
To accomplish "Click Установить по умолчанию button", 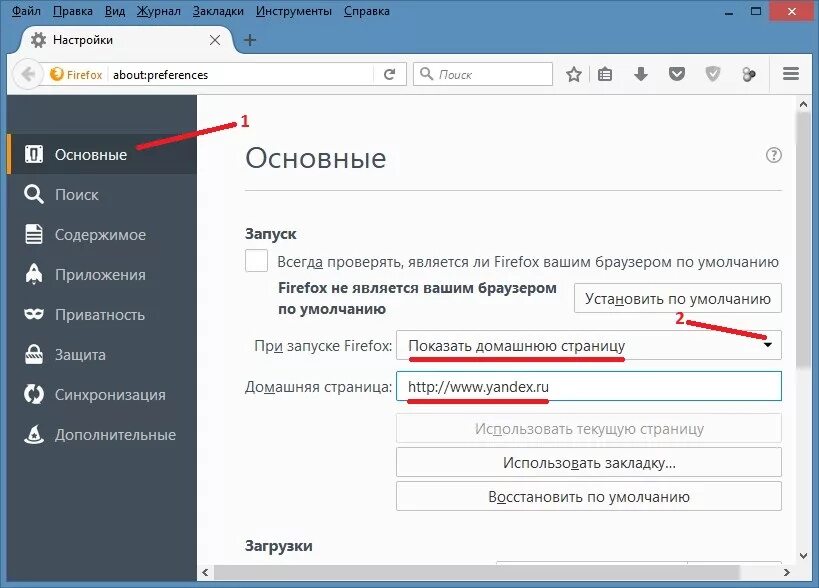I will tap(677, 298).
